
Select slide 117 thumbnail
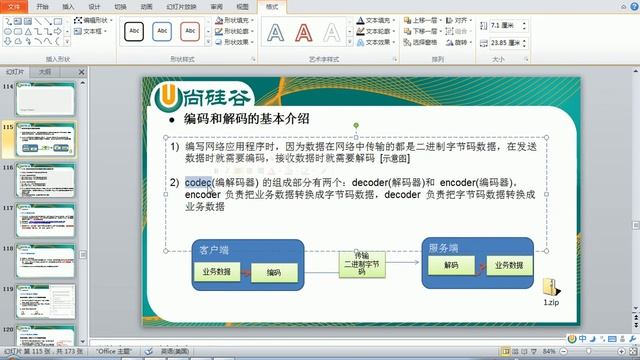[45, 220]
